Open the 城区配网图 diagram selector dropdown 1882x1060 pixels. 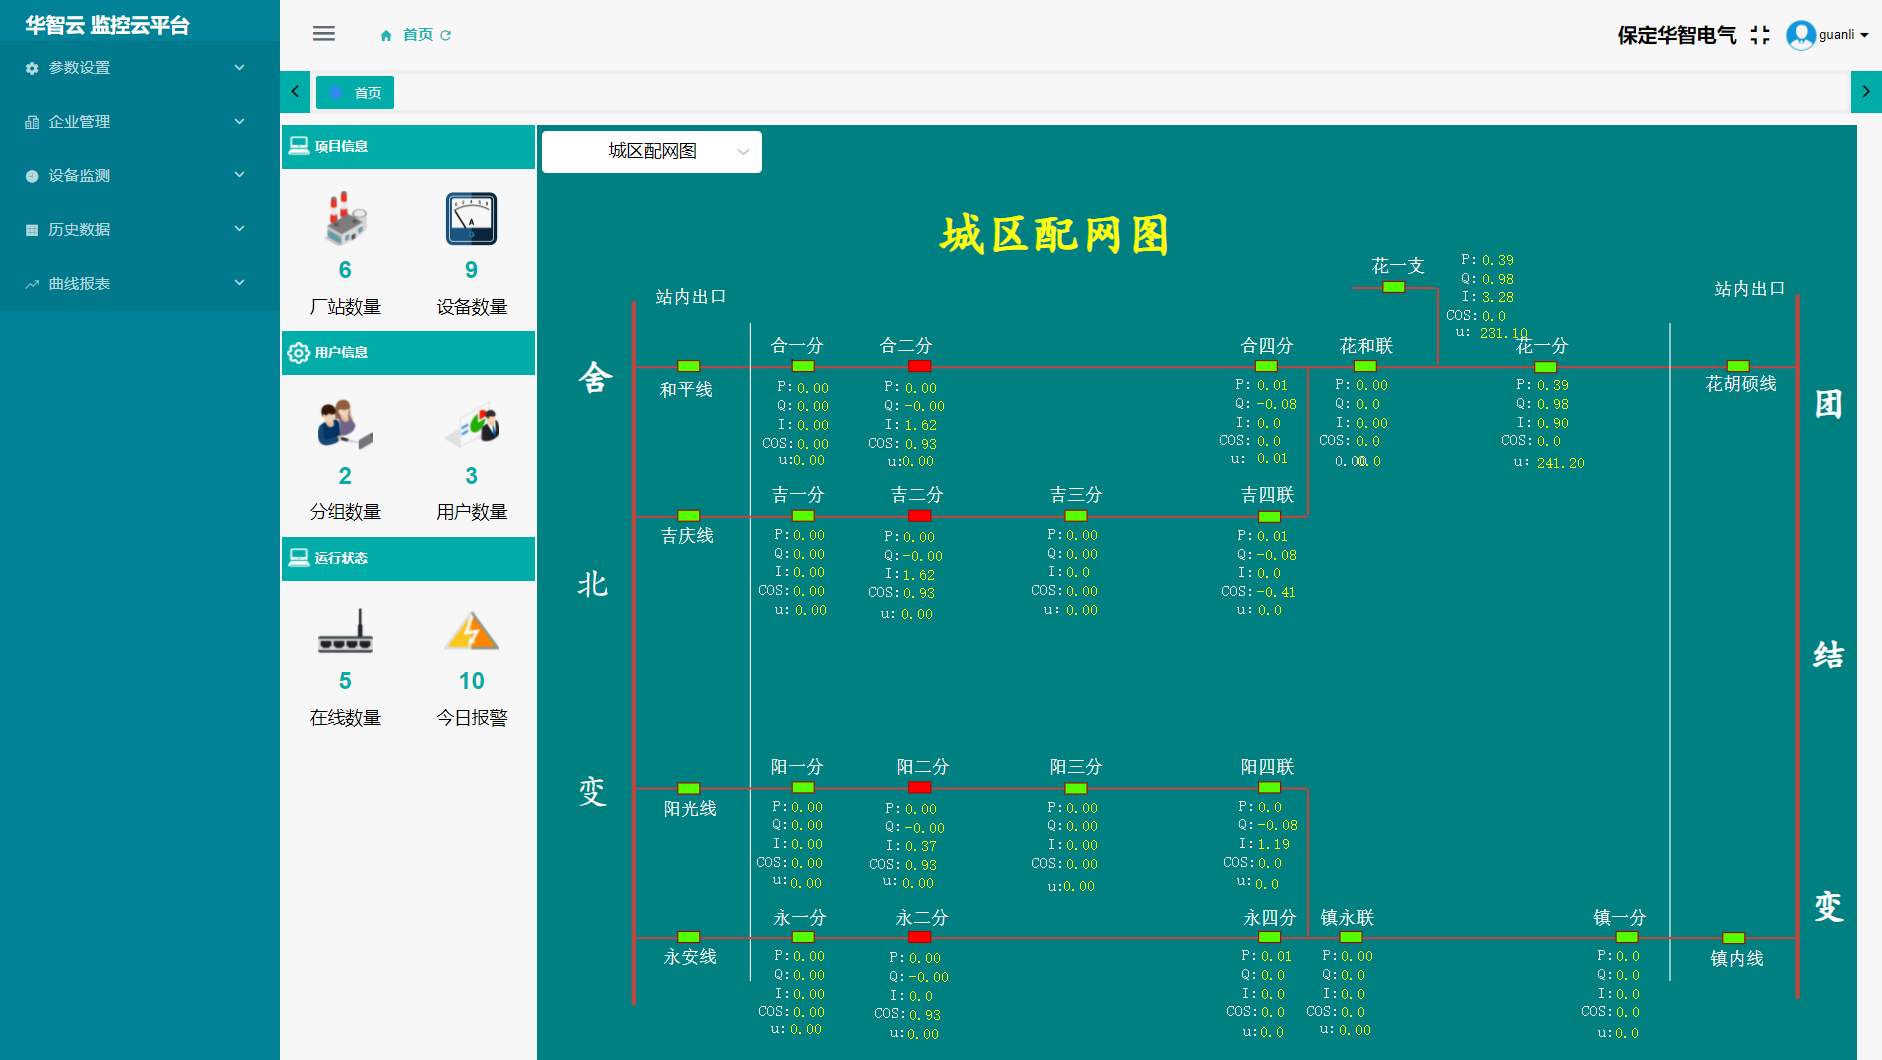click(652, 152)
